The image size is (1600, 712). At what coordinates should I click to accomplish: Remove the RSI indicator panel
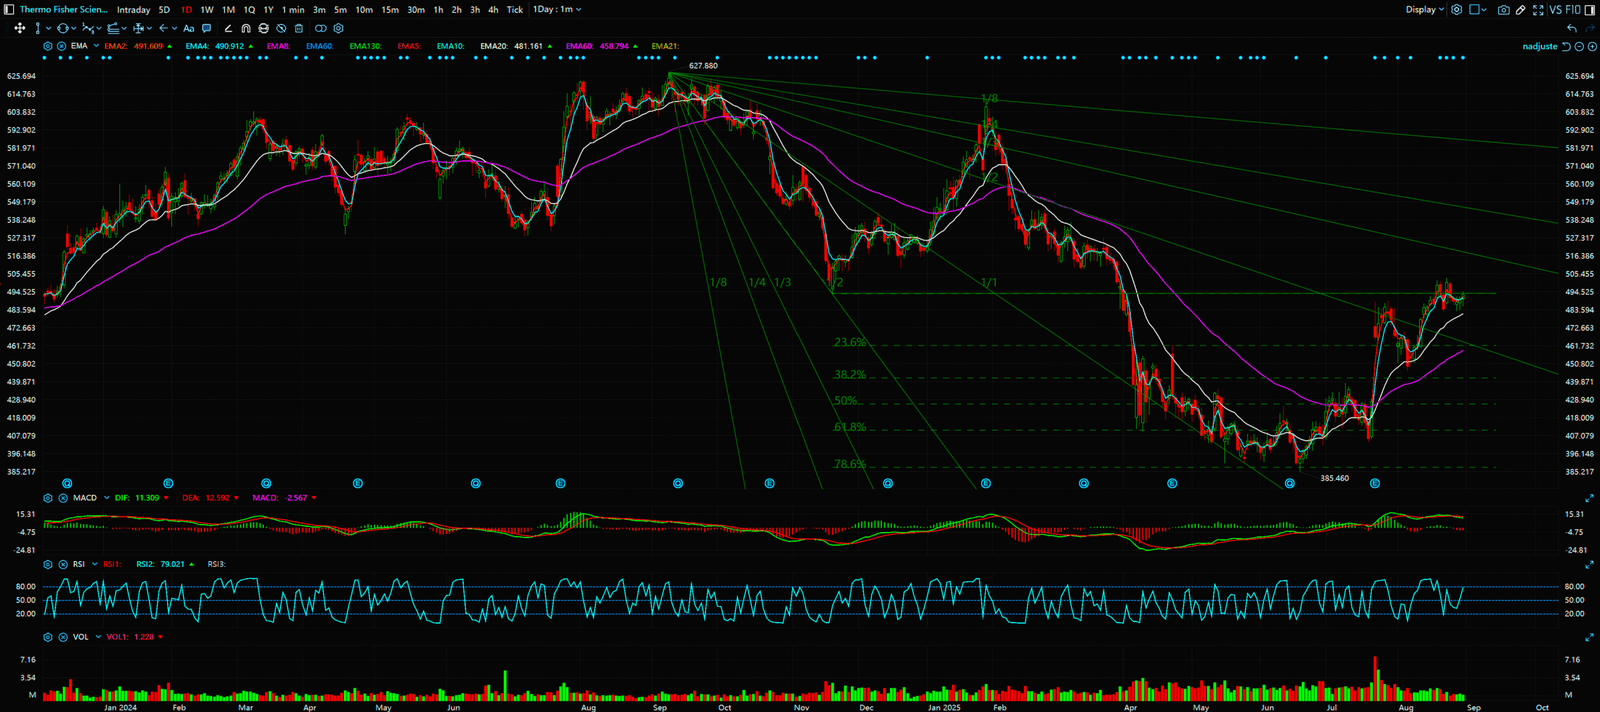pos(61,564)
